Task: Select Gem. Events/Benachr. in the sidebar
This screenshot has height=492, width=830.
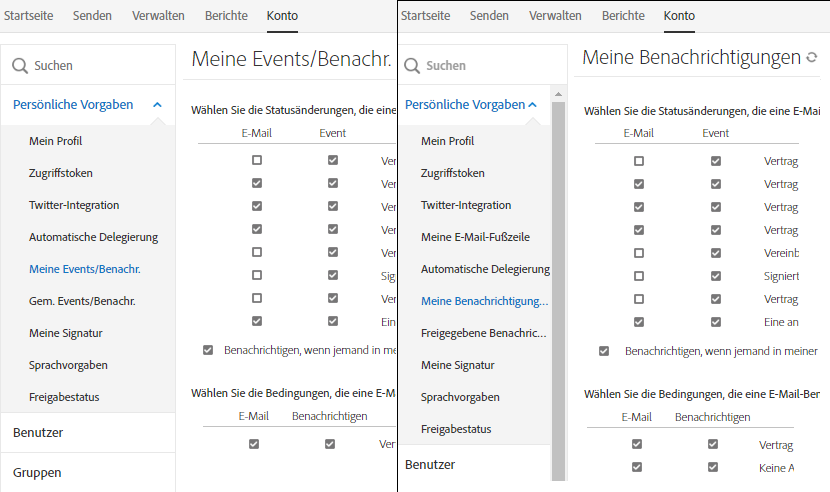Action: (x=82, y=301)
